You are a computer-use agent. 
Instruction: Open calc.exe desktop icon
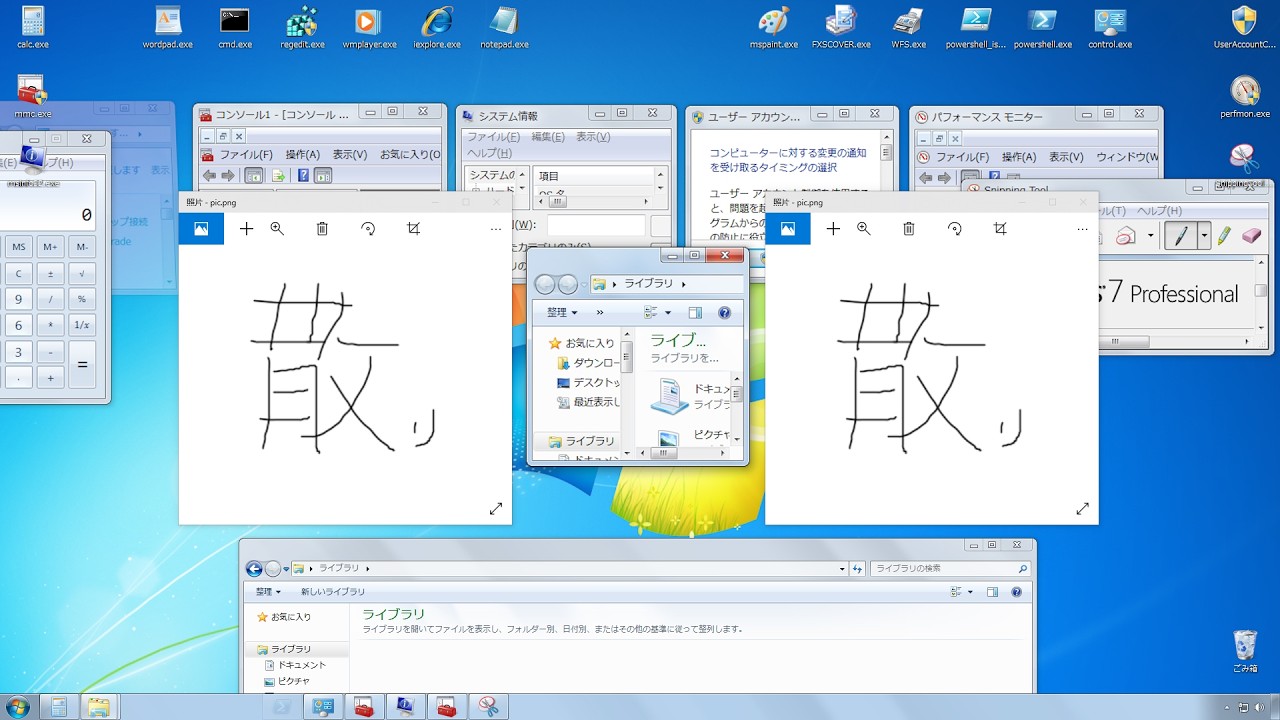point(33,27)
